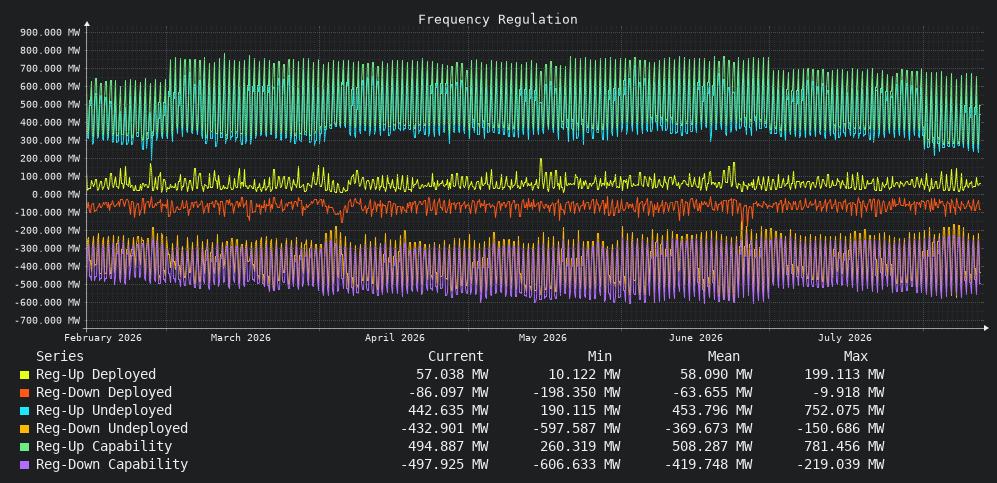Screen dimensions: 997x483
Task: Click the 781.456 MW max value
Action: [x=844, y=446]
